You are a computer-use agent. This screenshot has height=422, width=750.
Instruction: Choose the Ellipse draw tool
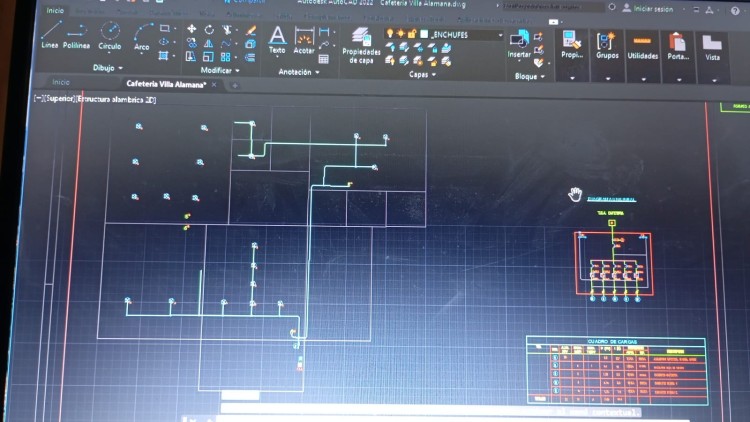coord(164,42)
